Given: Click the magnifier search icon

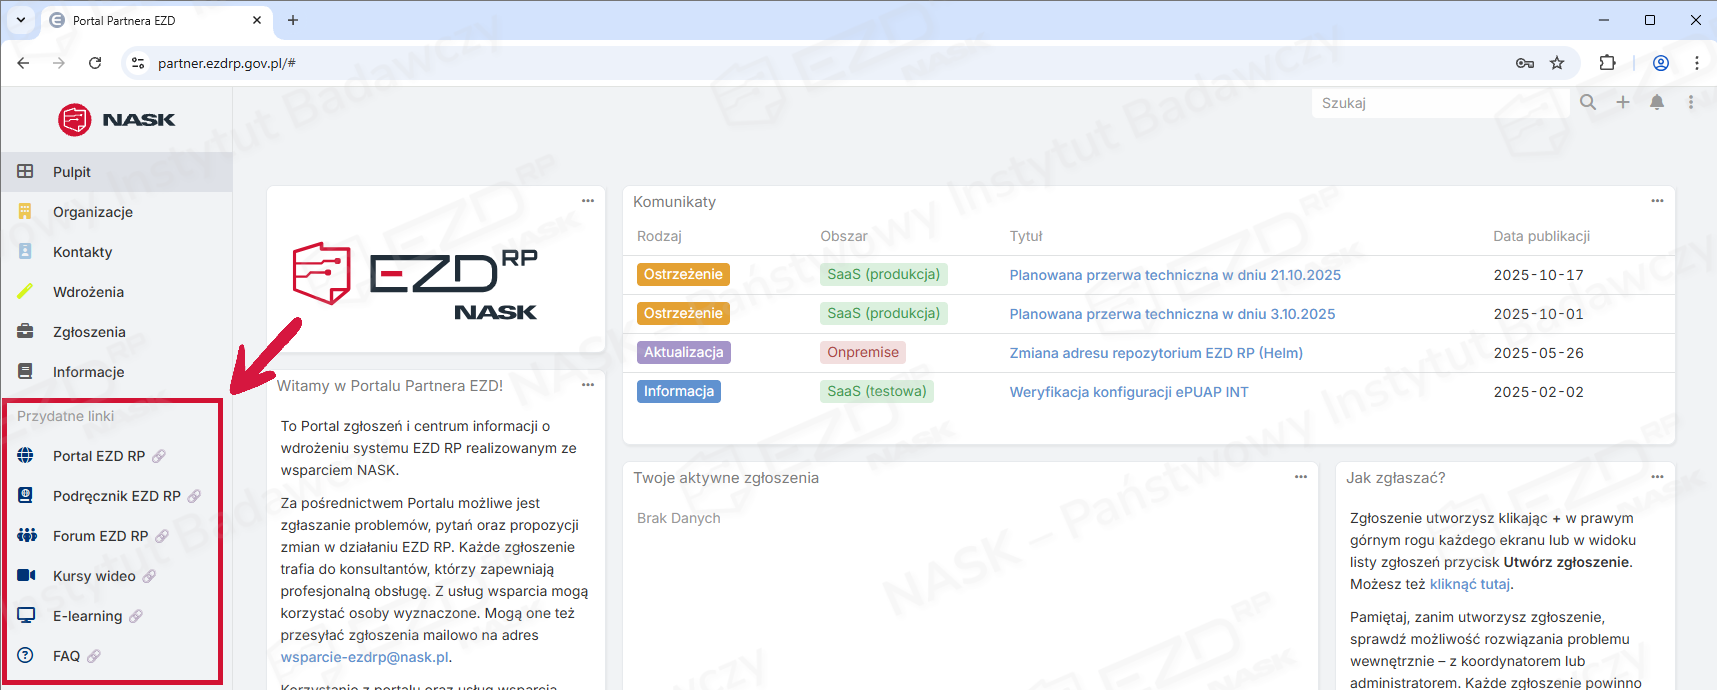Looking at the screenshot, I should click(x=1588, y=102).
